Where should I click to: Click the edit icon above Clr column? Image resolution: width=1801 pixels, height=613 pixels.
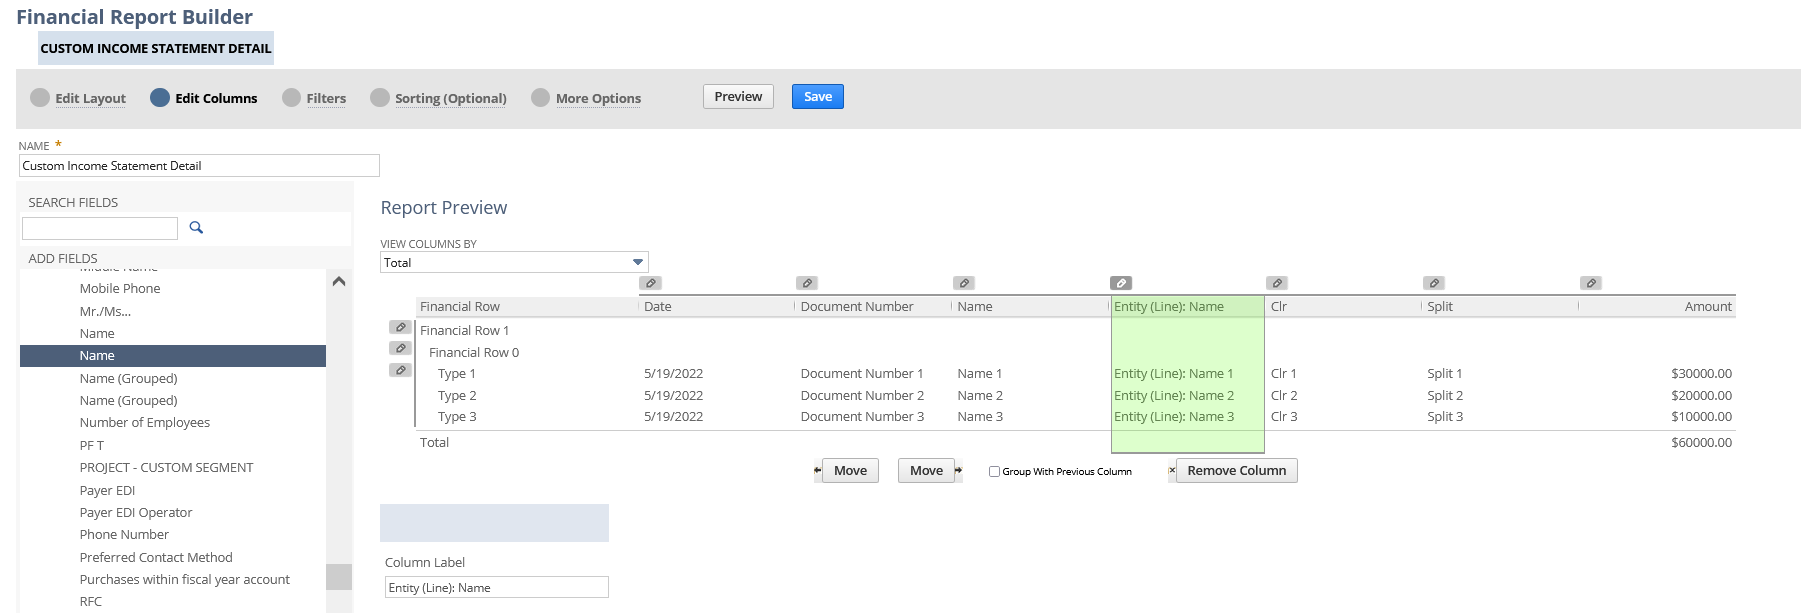(1277, 283)
